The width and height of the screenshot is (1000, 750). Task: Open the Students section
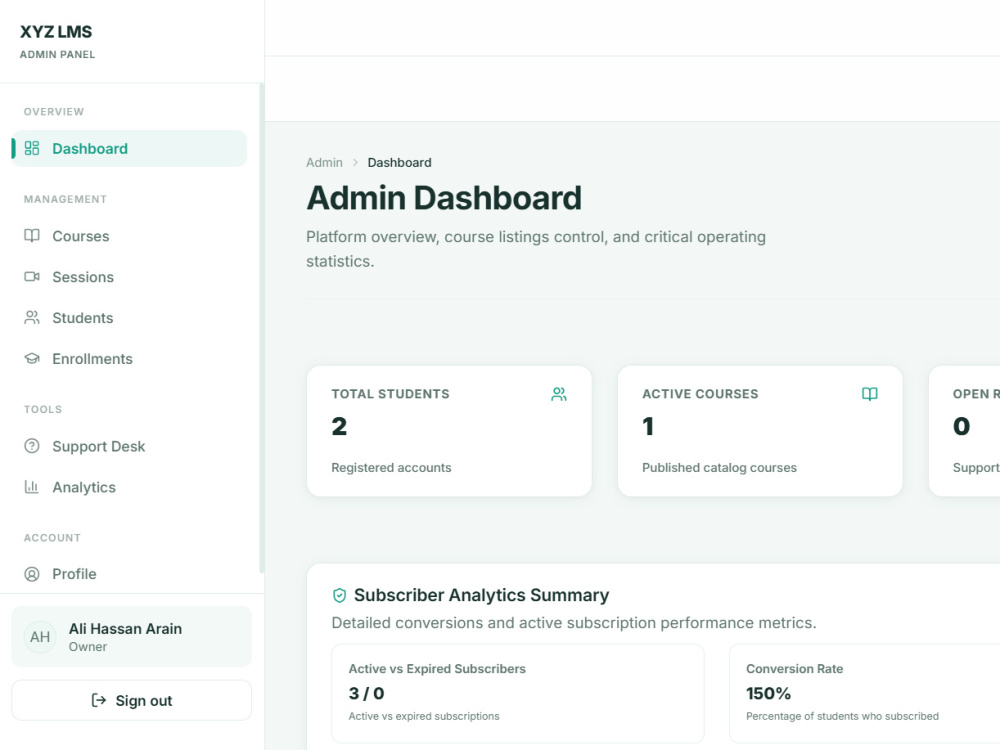click(x=129, y=318)
